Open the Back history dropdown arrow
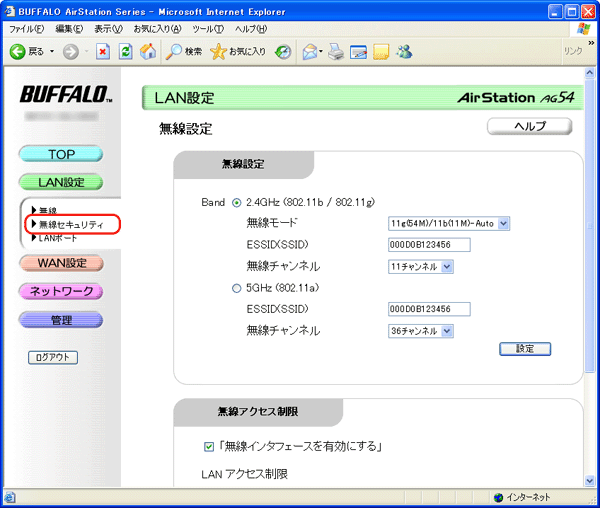Viewport: 600px width, 508px height. [x=52, y=51]
